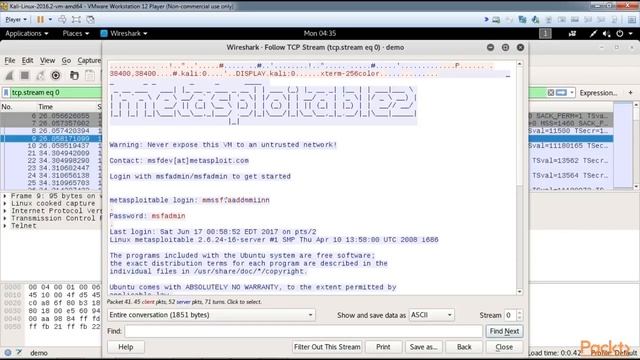Open Wireshark app menu in top panel
This screenshot has width=640, height=360.
point(124,33)
